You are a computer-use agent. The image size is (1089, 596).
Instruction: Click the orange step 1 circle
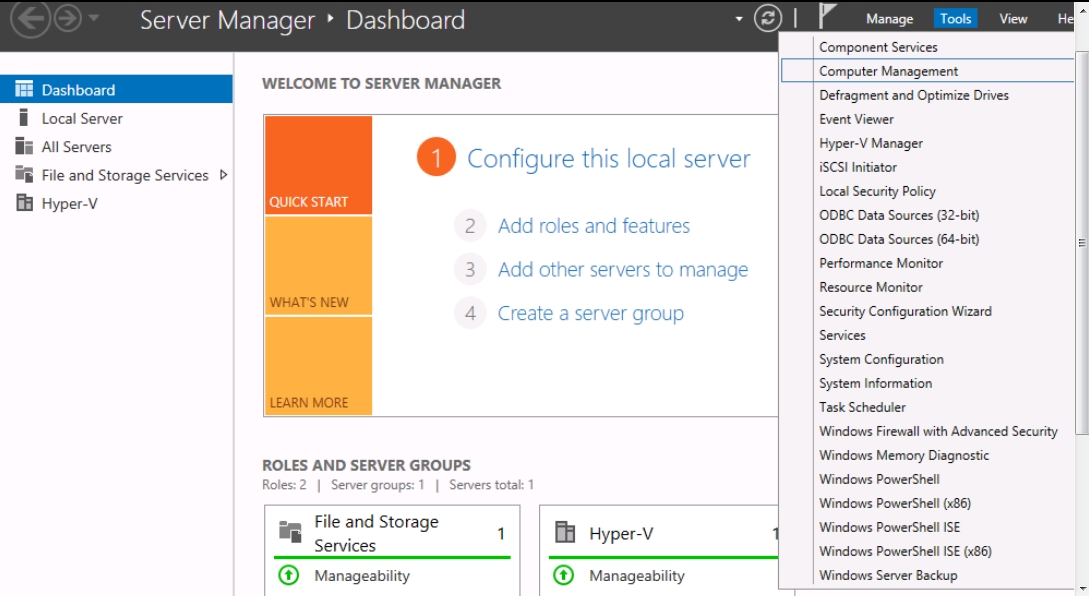(x=436, y=158)
